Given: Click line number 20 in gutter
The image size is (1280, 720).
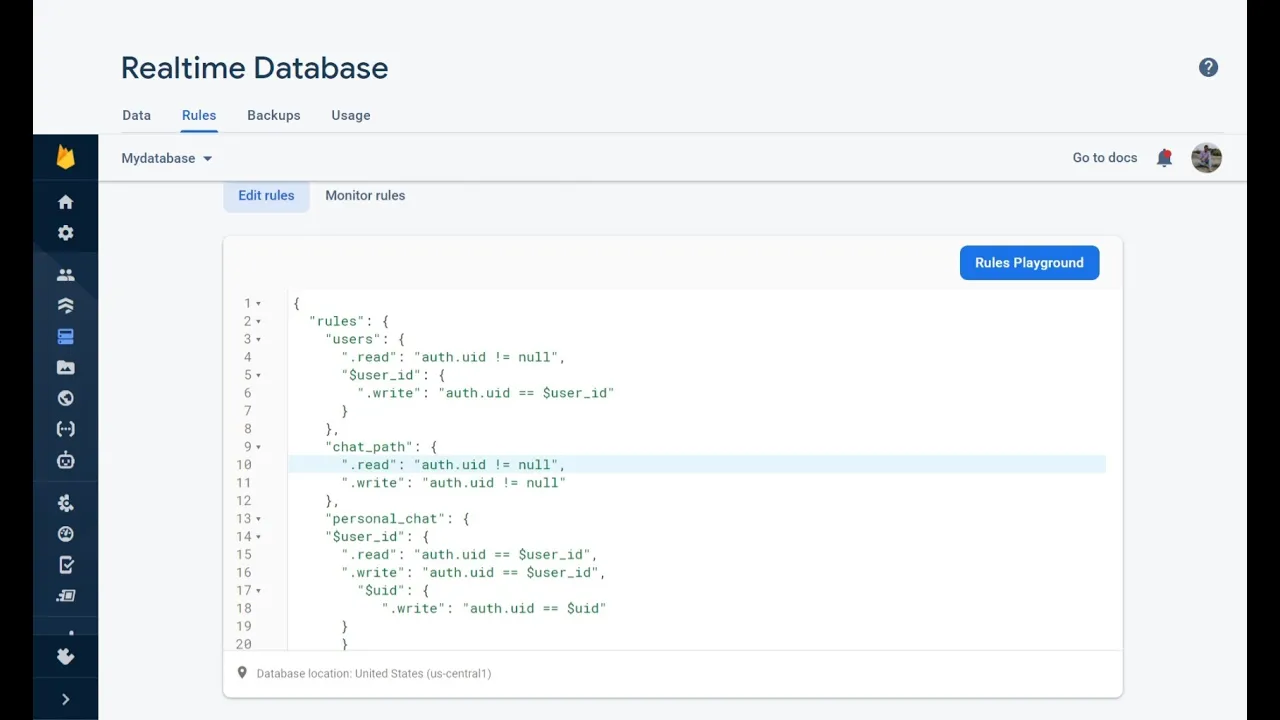Looking at the screenshot, I should coord(244,644).
